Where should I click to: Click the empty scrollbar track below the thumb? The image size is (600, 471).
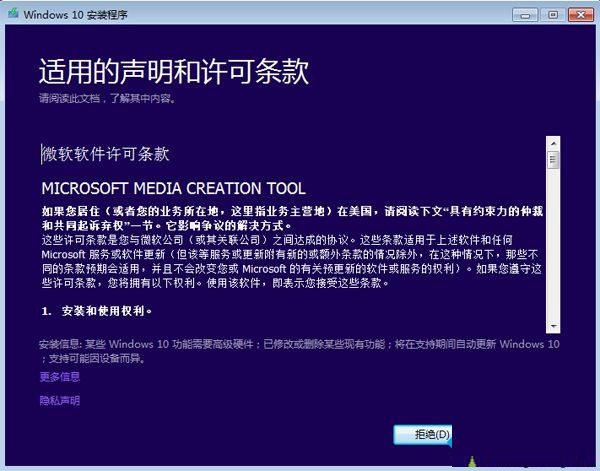click(x=552, y=250)
